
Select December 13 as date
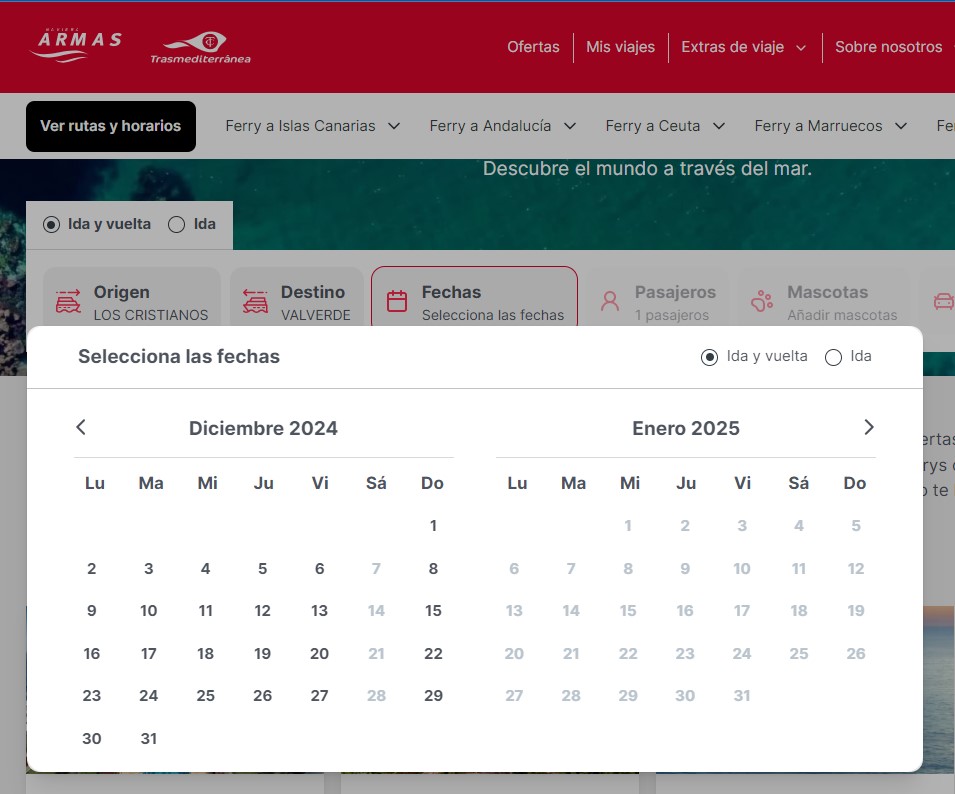pos(320,611)
